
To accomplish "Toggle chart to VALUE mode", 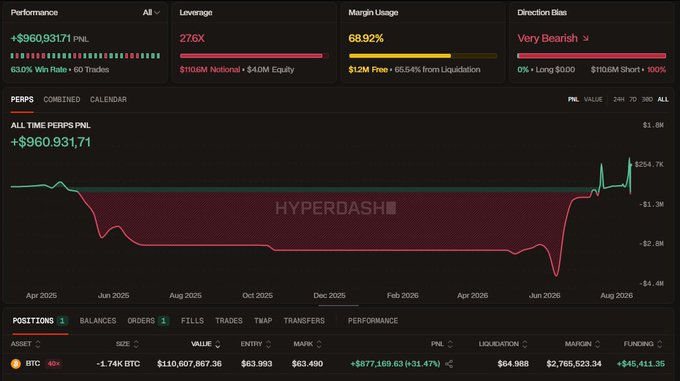I will click(593, 100).
